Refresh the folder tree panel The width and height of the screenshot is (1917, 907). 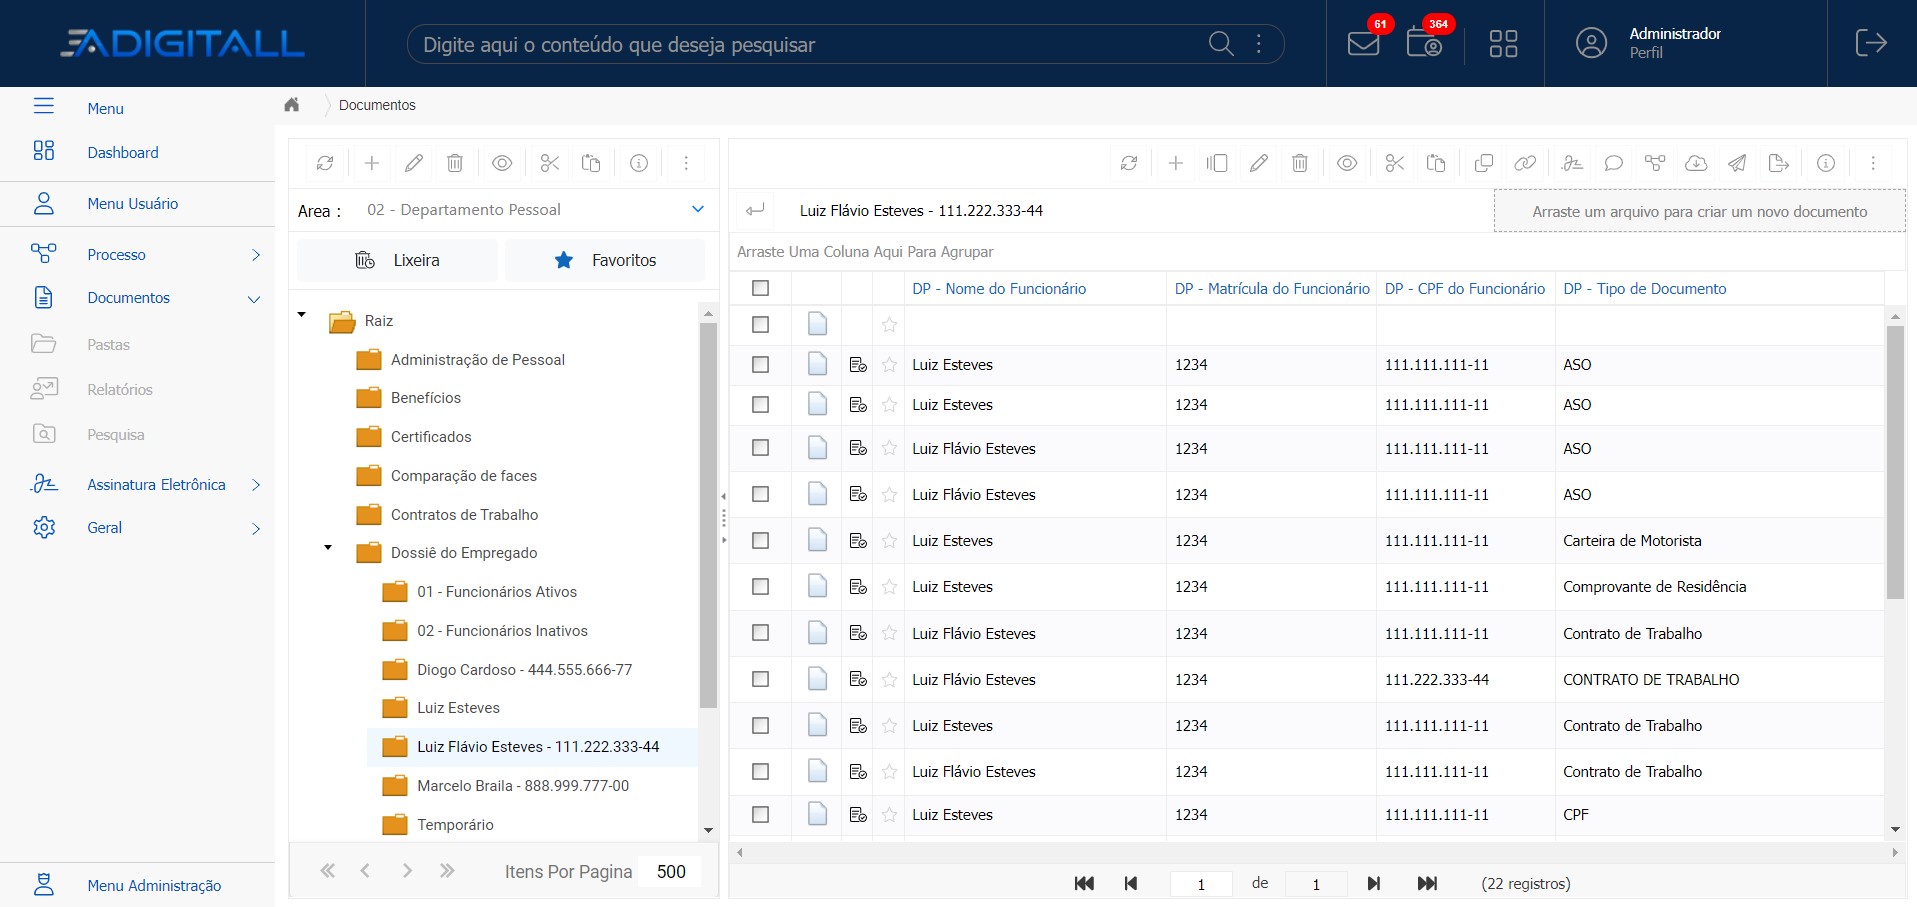[x=325, y=163]
